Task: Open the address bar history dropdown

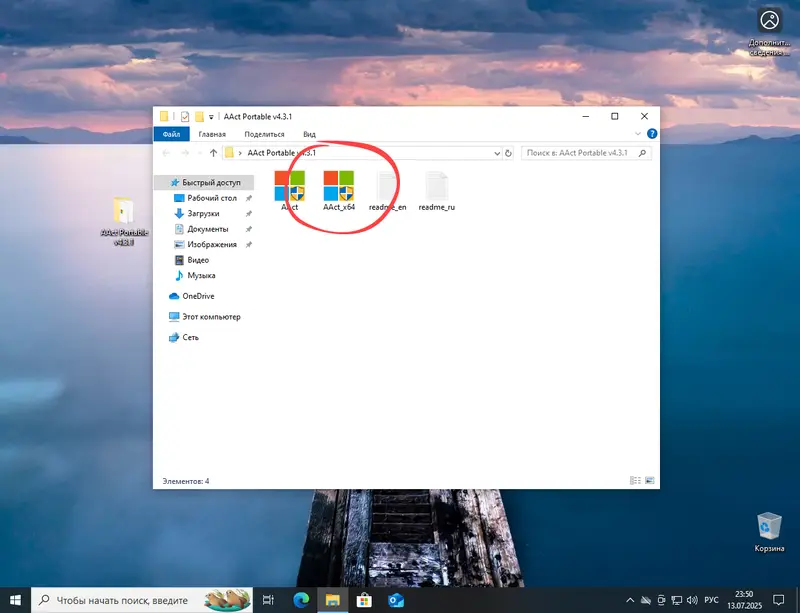Action: (x=496, y=153)
